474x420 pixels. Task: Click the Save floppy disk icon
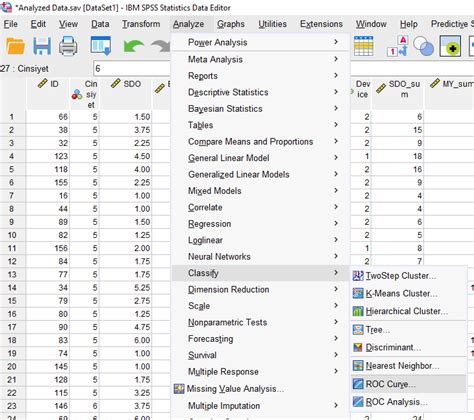click(42, 46)
